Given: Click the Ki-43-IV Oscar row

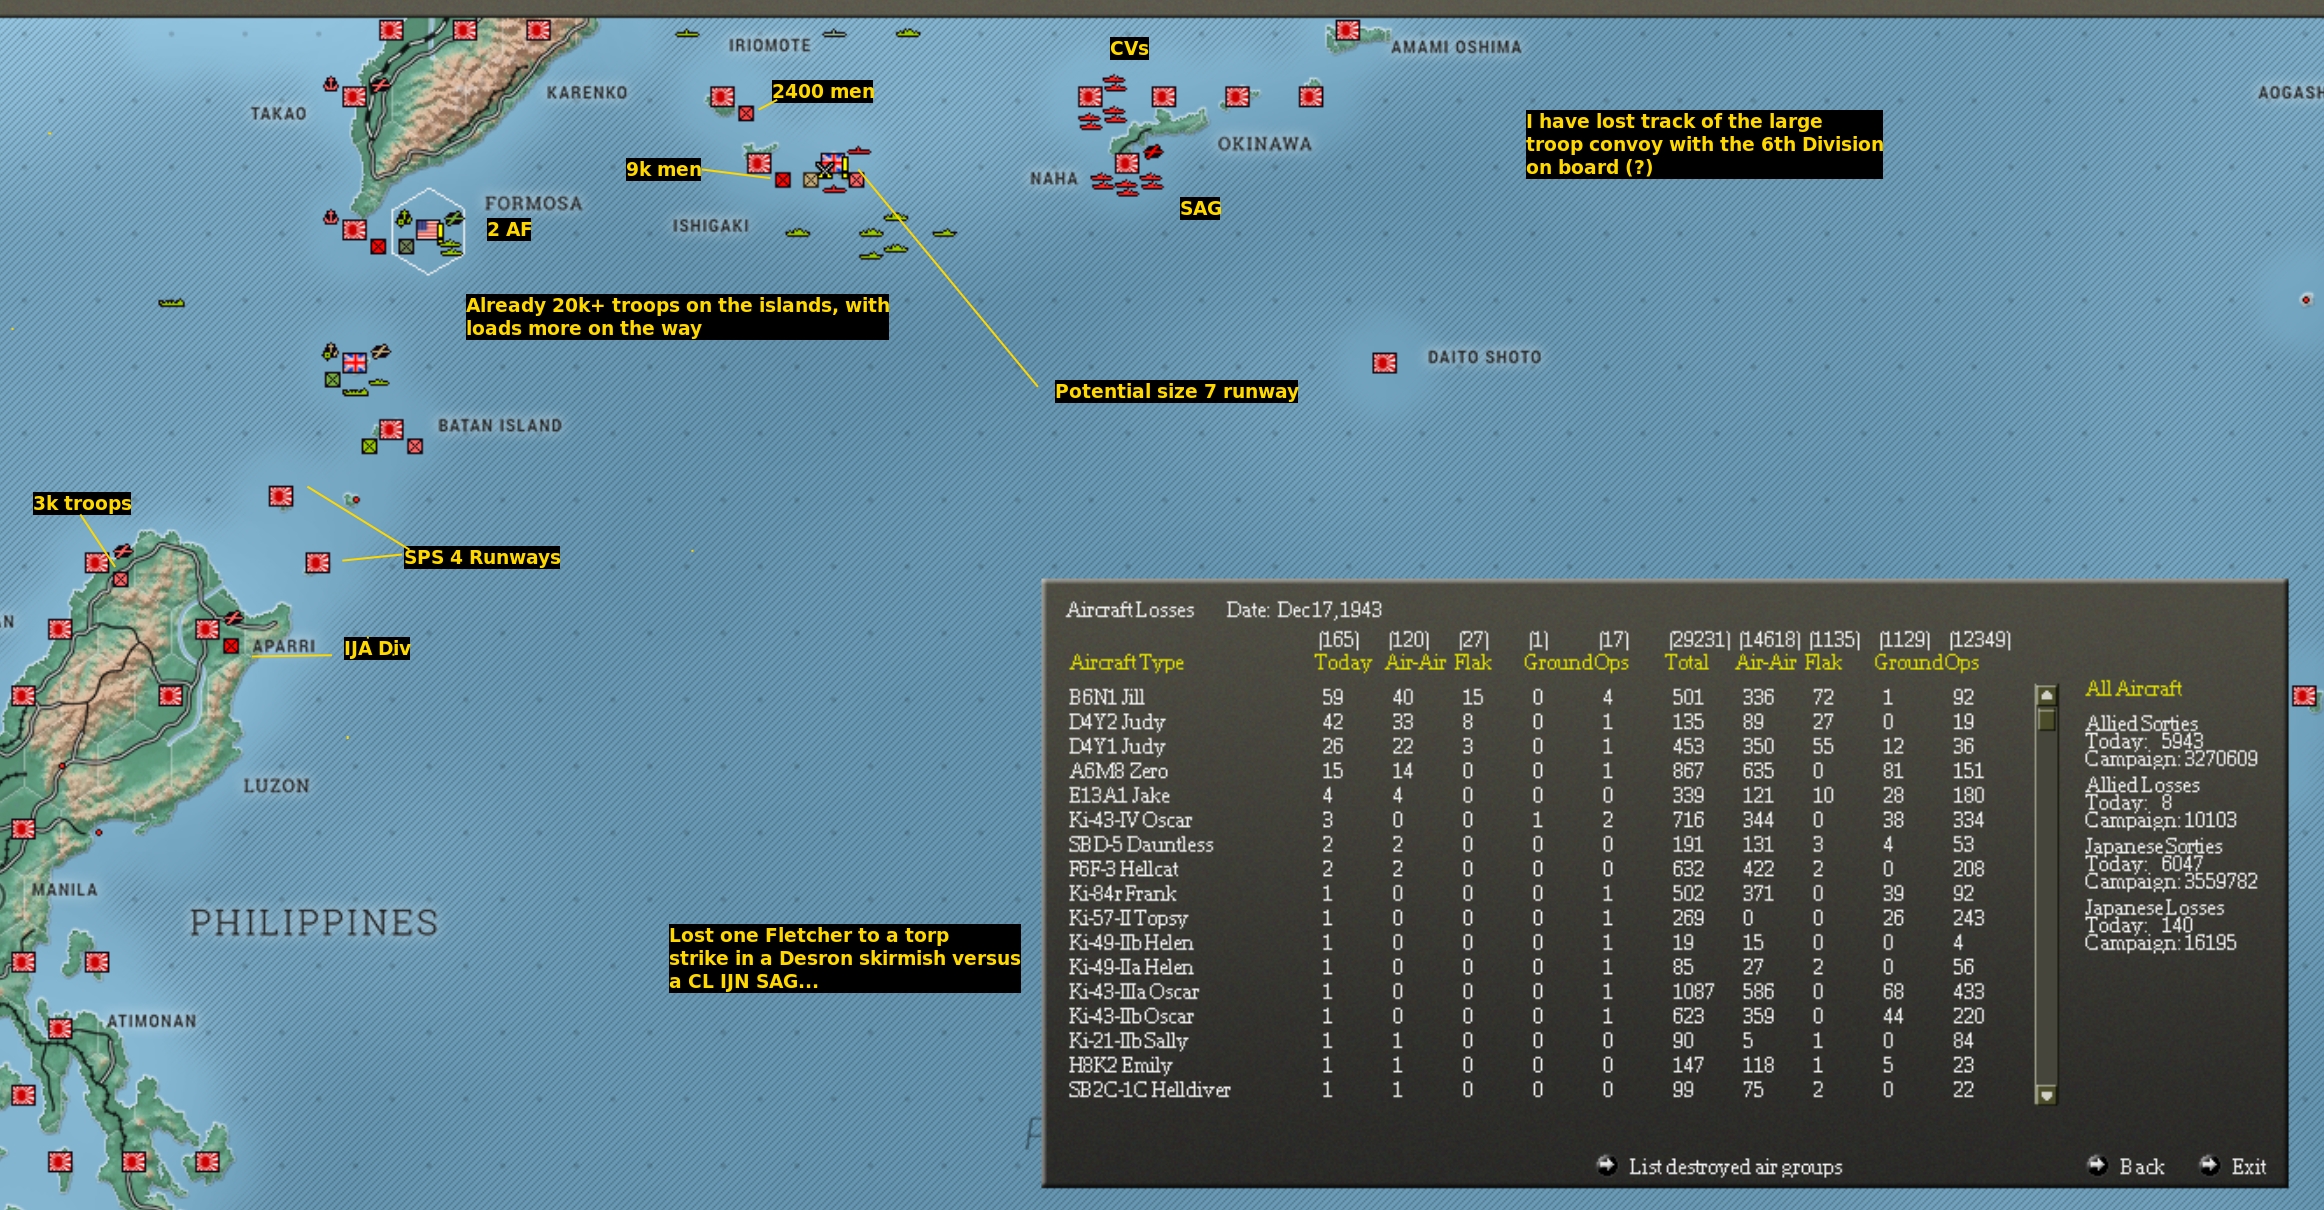Looking at the screenshot, I should (x=1527, y=819).
